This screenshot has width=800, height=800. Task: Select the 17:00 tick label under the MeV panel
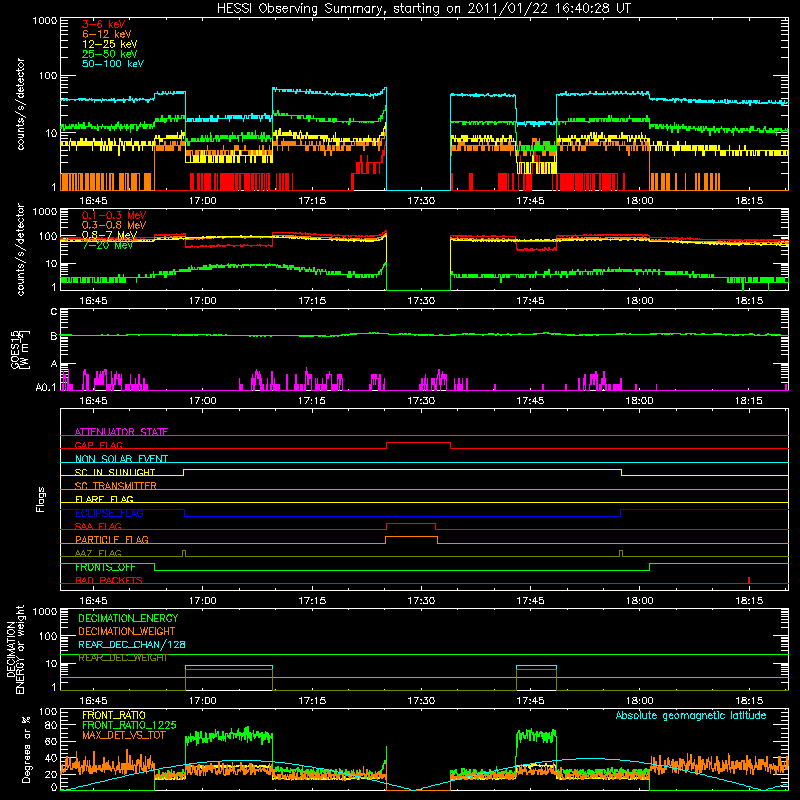pos(203,301)
